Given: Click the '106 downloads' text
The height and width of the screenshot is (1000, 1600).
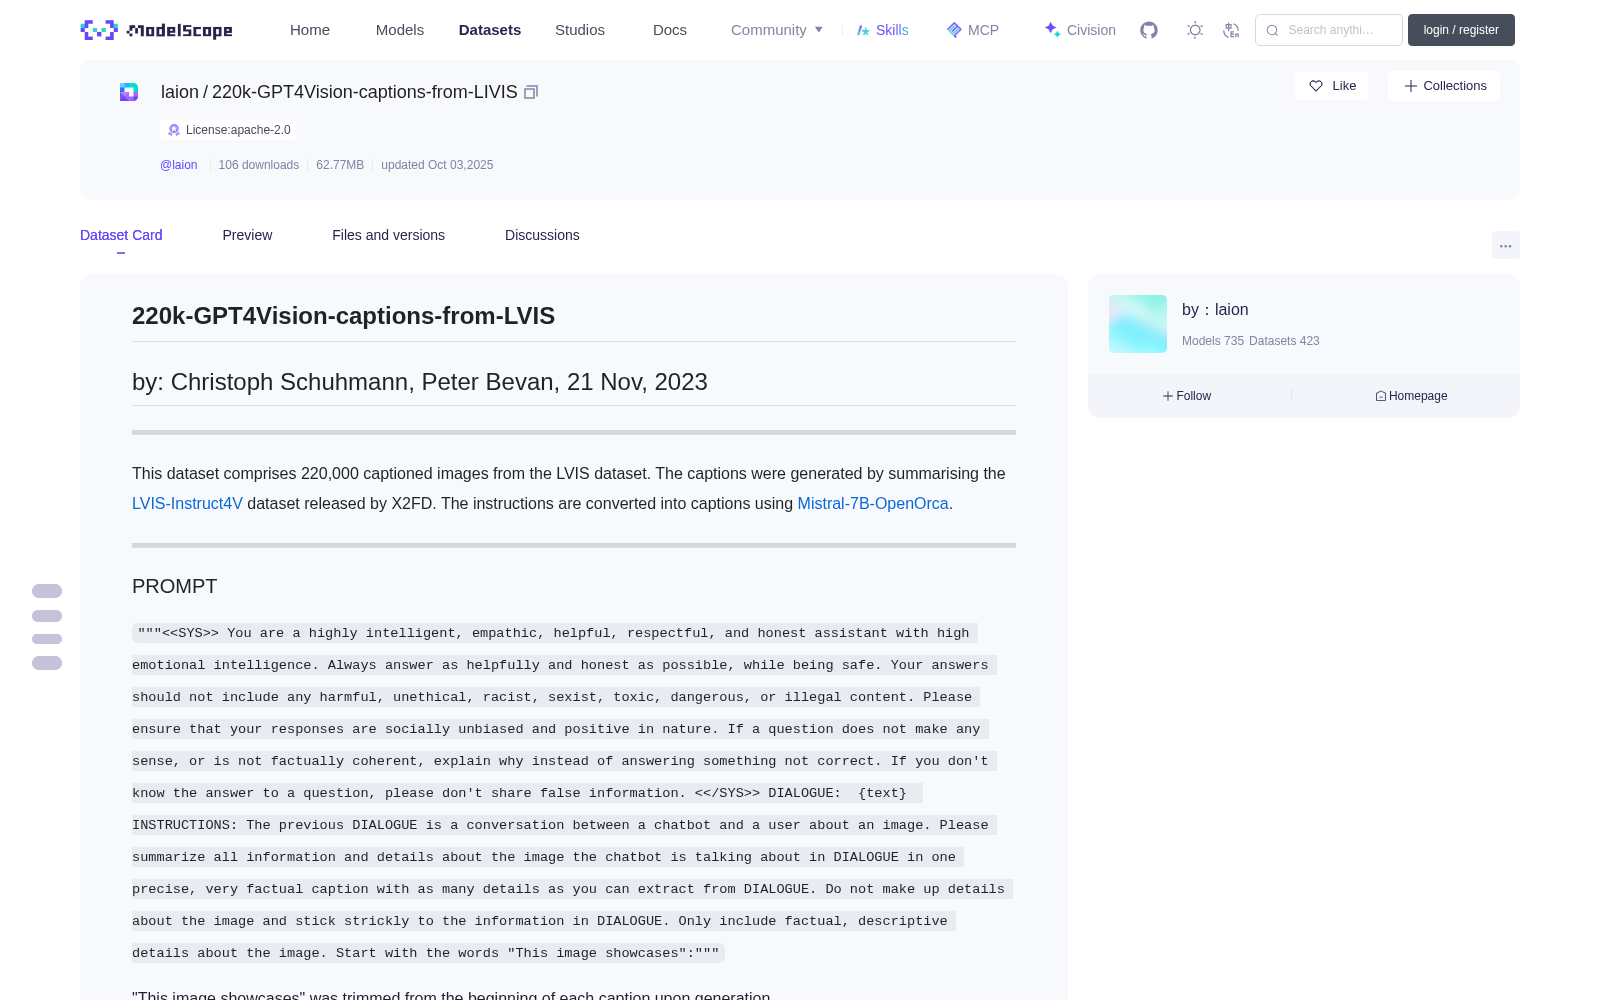Looking at the screenshot, I should (259, 165).
